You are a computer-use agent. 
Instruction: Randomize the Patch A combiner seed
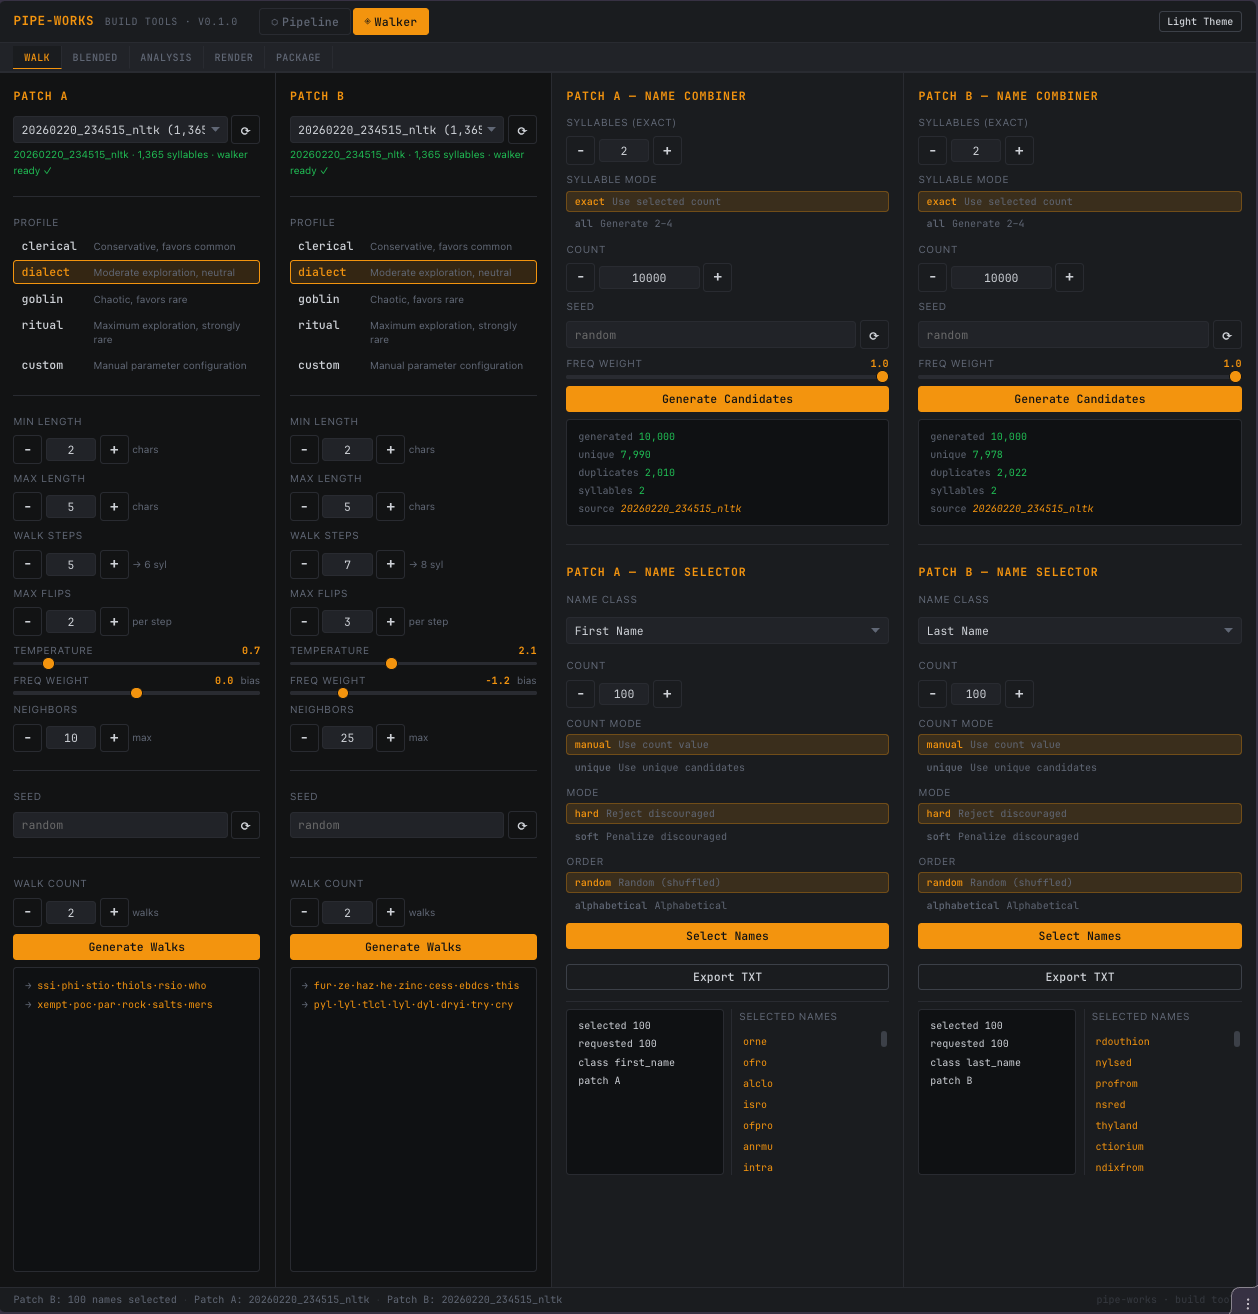click(874, 335)
